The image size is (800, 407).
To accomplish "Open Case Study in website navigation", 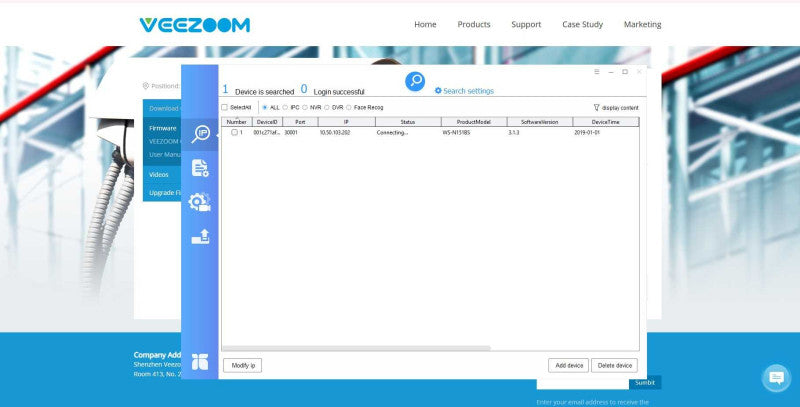I will pos(582,24).
